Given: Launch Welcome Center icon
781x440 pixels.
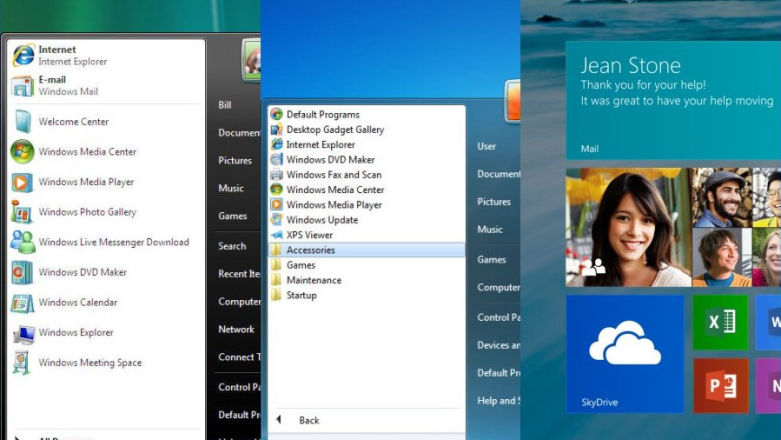Looking at the screenshot, I should (x=22, y=122).
